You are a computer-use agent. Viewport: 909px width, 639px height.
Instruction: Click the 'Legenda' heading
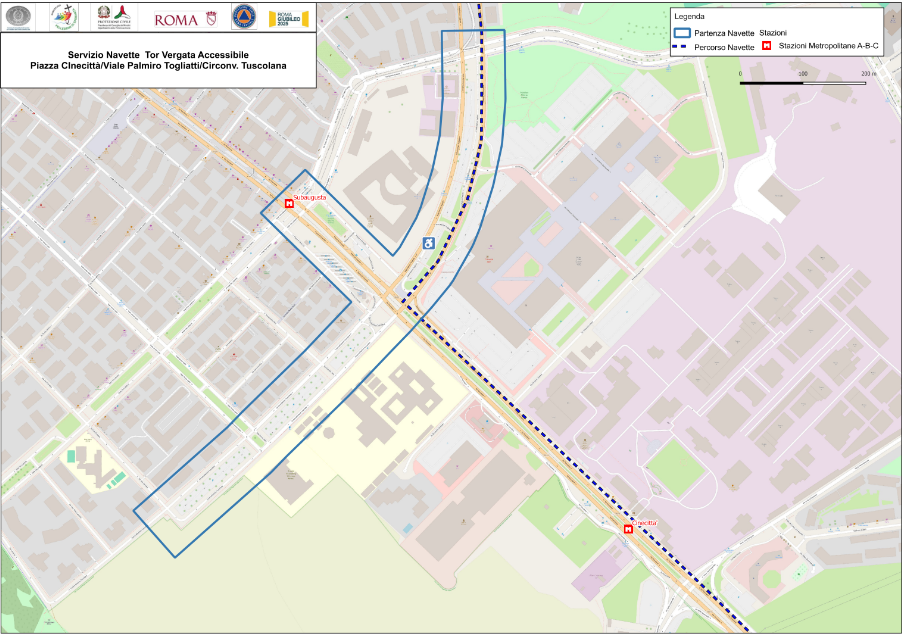(x=689, y=17)
